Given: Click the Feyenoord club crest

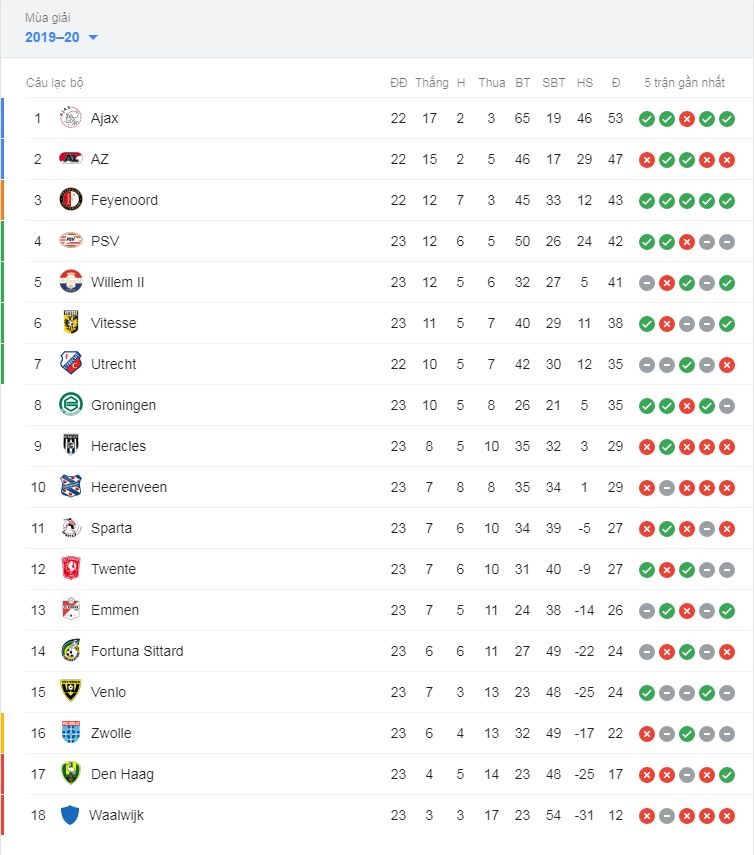Looking at the screenshot, I should [70, 200].
